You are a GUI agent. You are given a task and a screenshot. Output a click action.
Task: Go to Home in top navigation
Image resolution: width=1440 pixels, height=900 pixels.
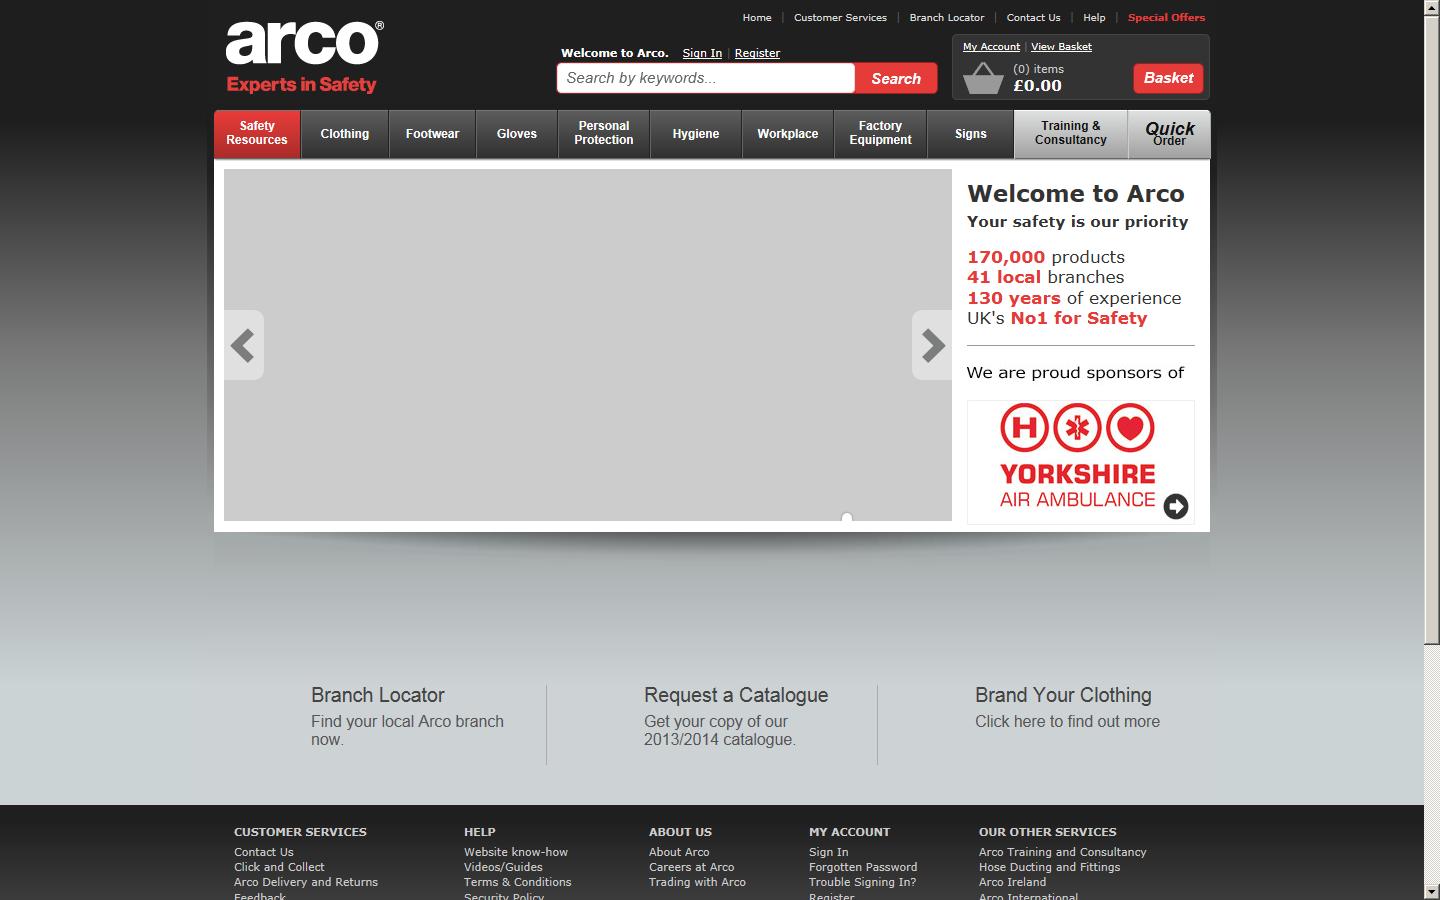pyautogui.click(x=757, y=18)
